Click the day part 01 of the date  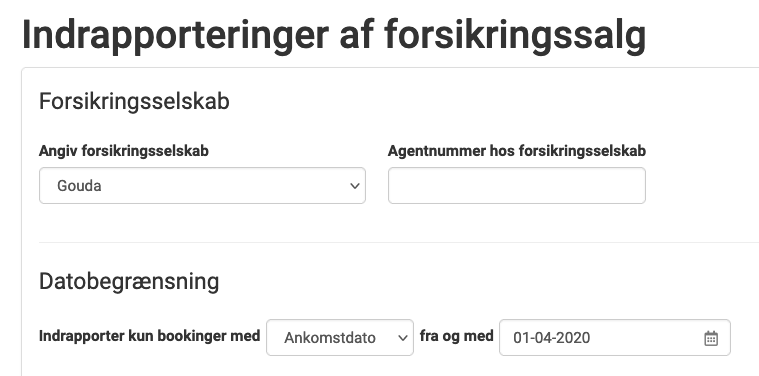521,338
